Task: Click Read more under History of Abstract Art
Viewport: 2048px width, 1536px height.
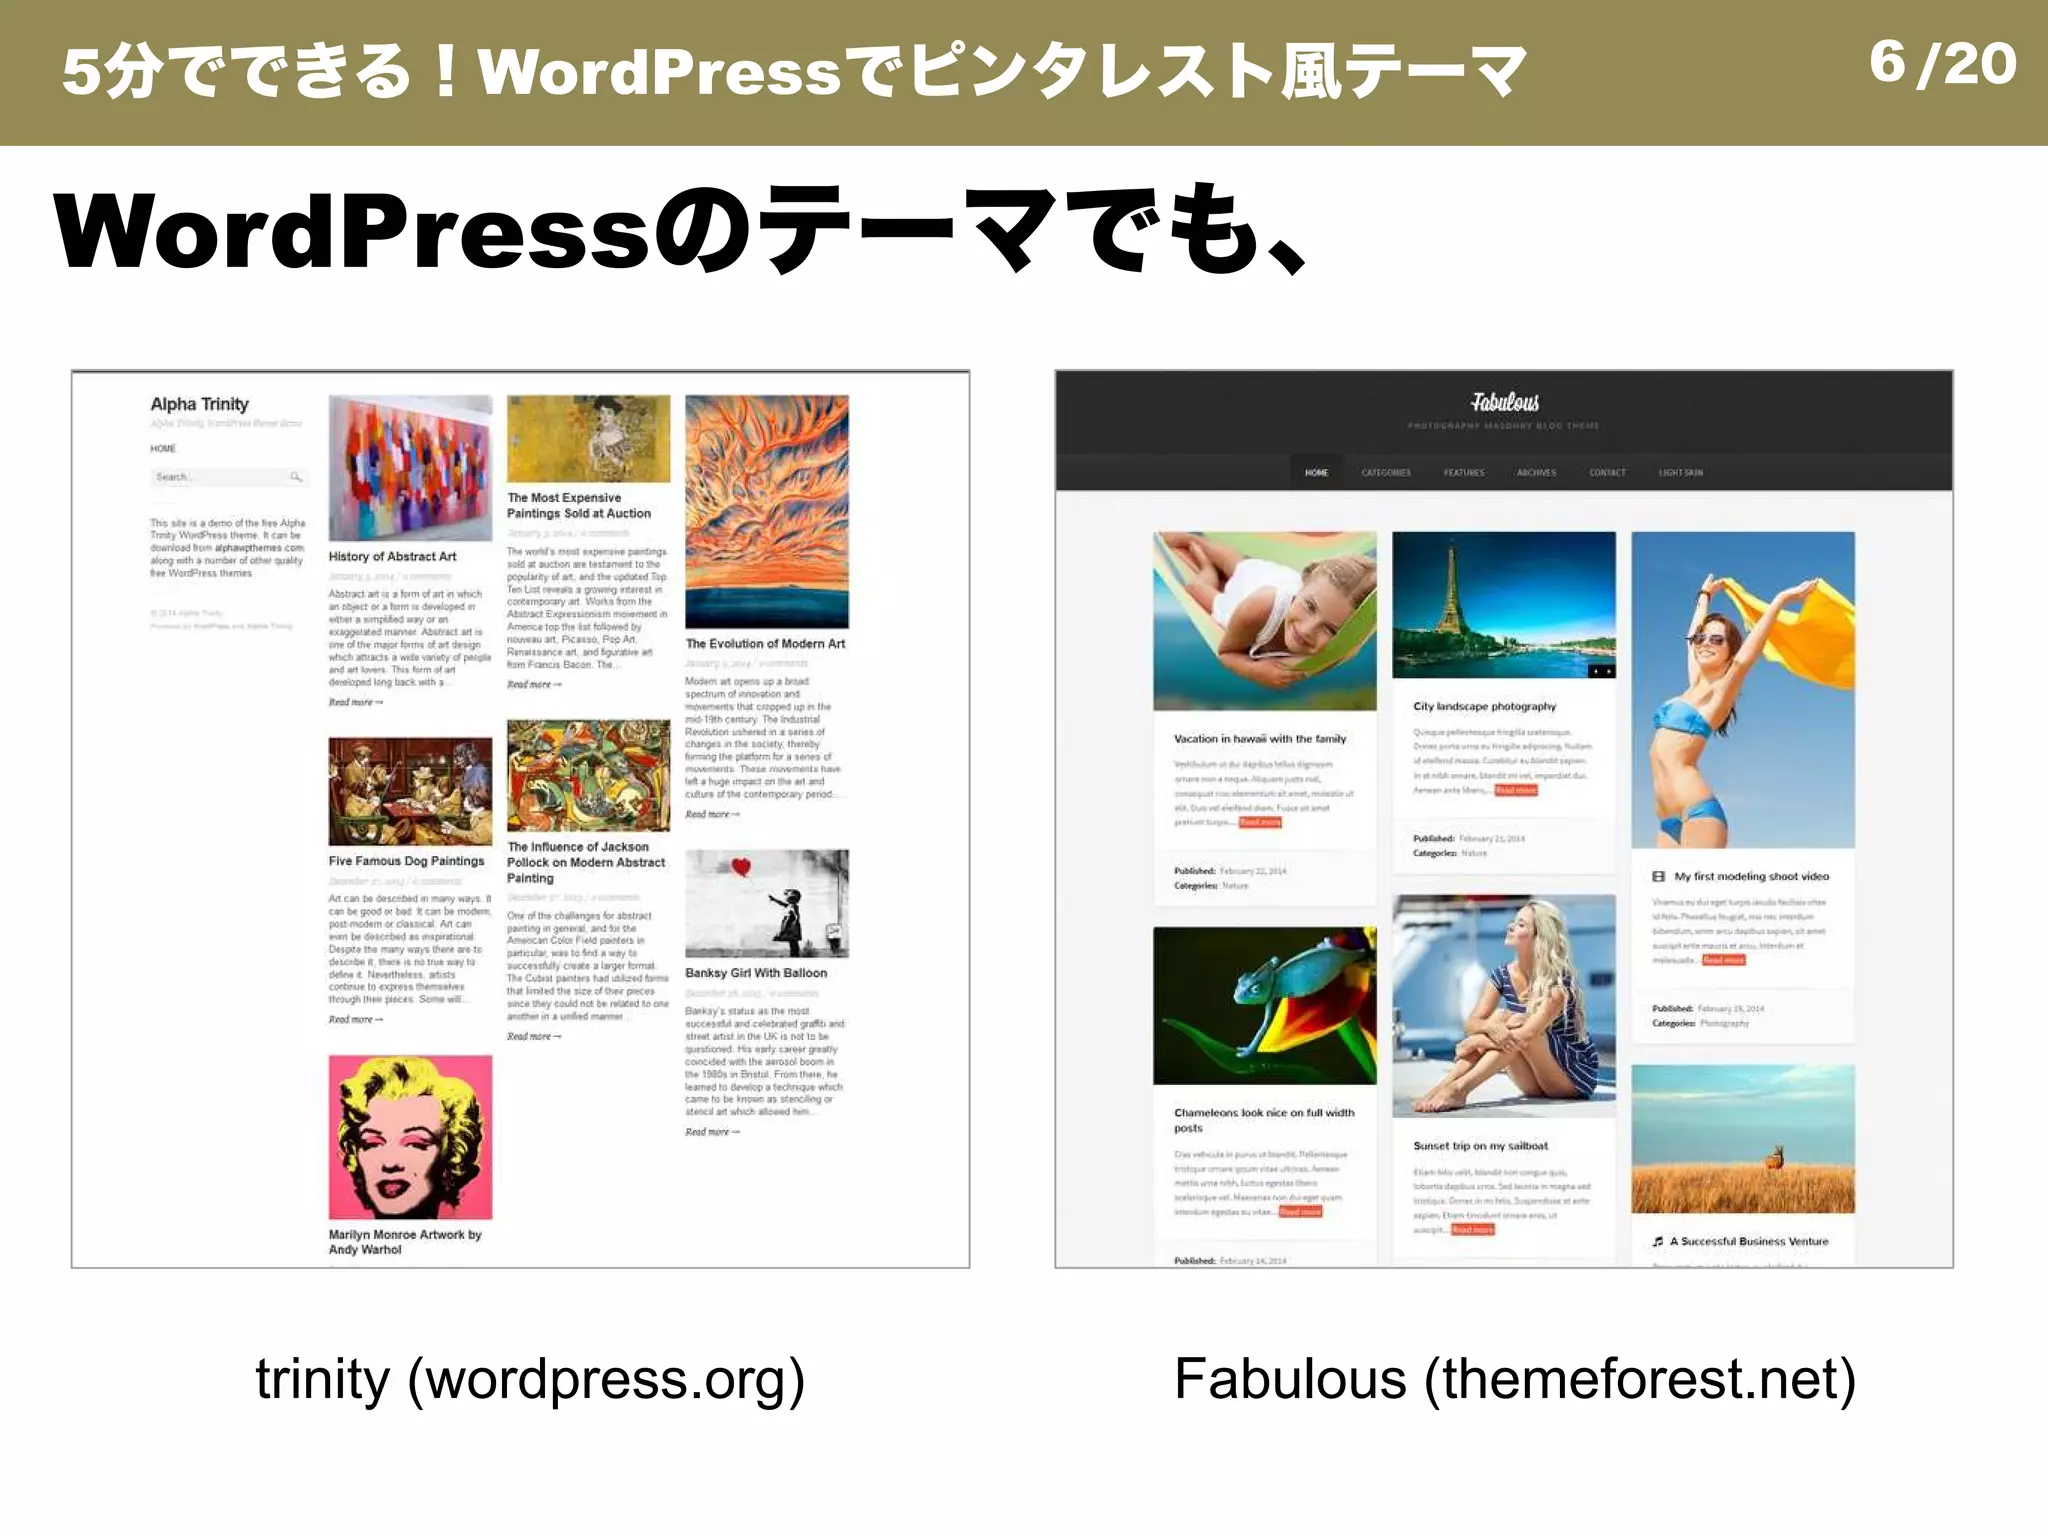Action: (355, 703)
